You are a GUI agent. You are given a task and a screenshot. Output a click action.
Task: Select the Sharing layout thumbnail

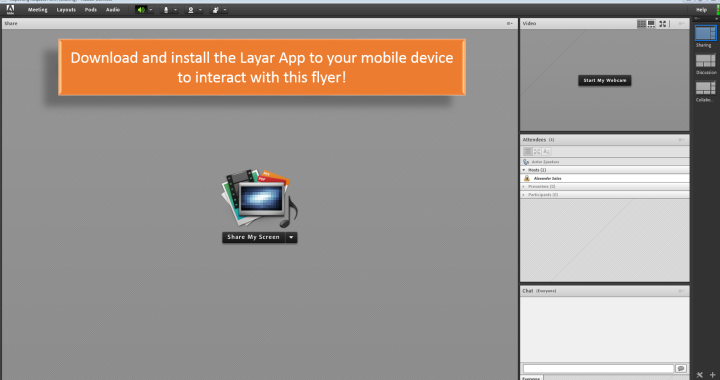705,34
